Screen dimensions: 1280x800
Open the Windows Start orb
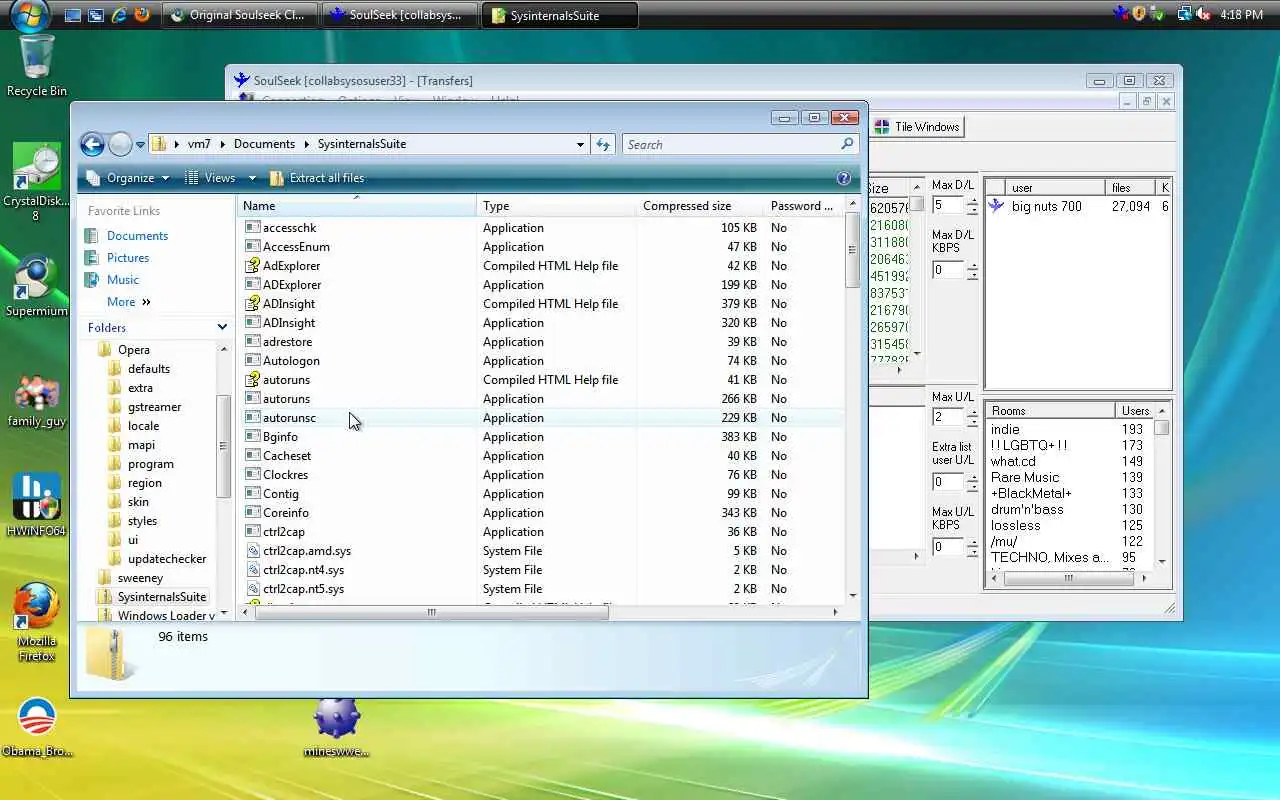point(30,16)
